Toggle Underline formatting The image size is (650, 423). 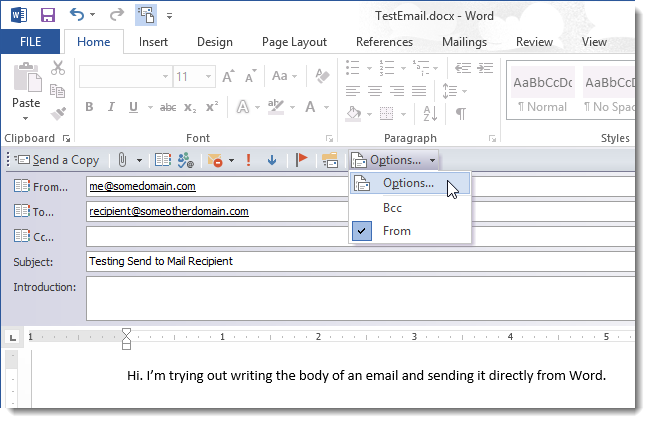coord(133,107)
